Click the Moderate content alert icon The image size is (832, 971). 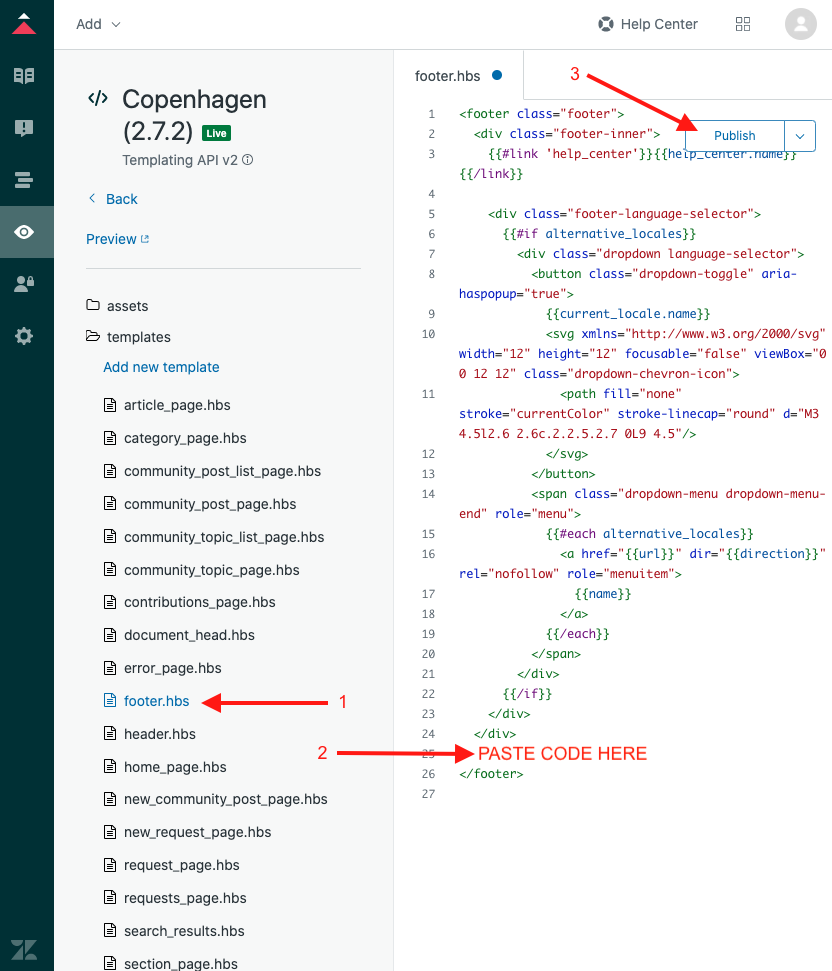pos(24,128)
